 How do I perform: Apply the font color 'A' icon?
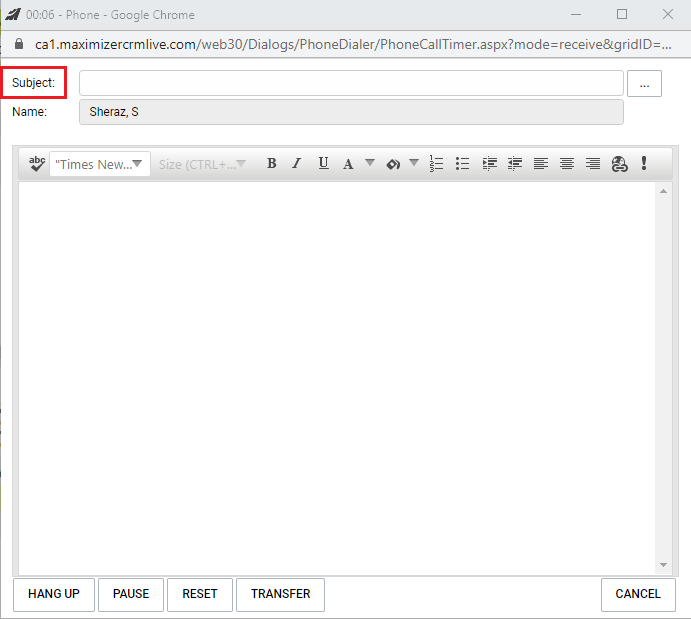pyautogui.click(x=348, y=164)
